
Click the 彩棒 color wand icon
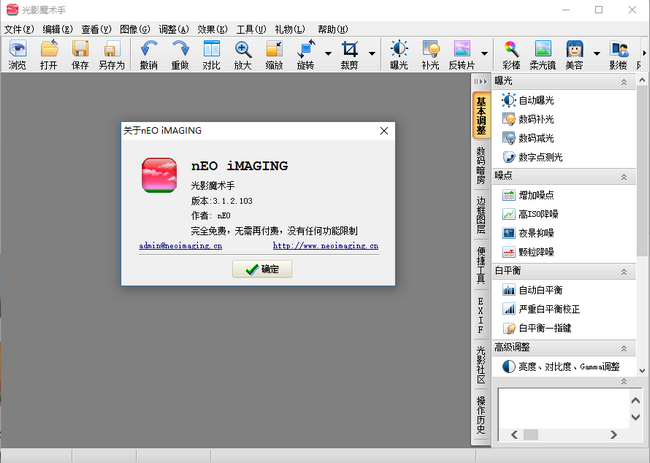(x=512, y=55)
